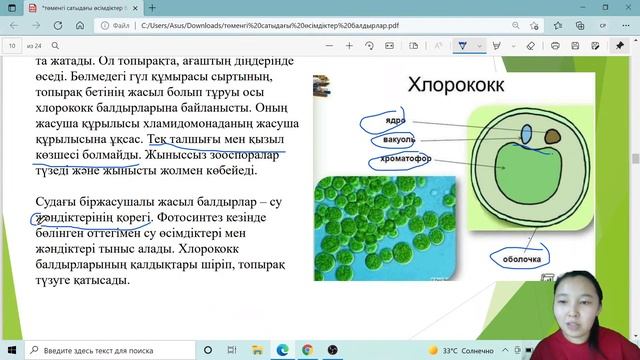
Task: Go forward to next page
Action: click(x=36, y=25)
